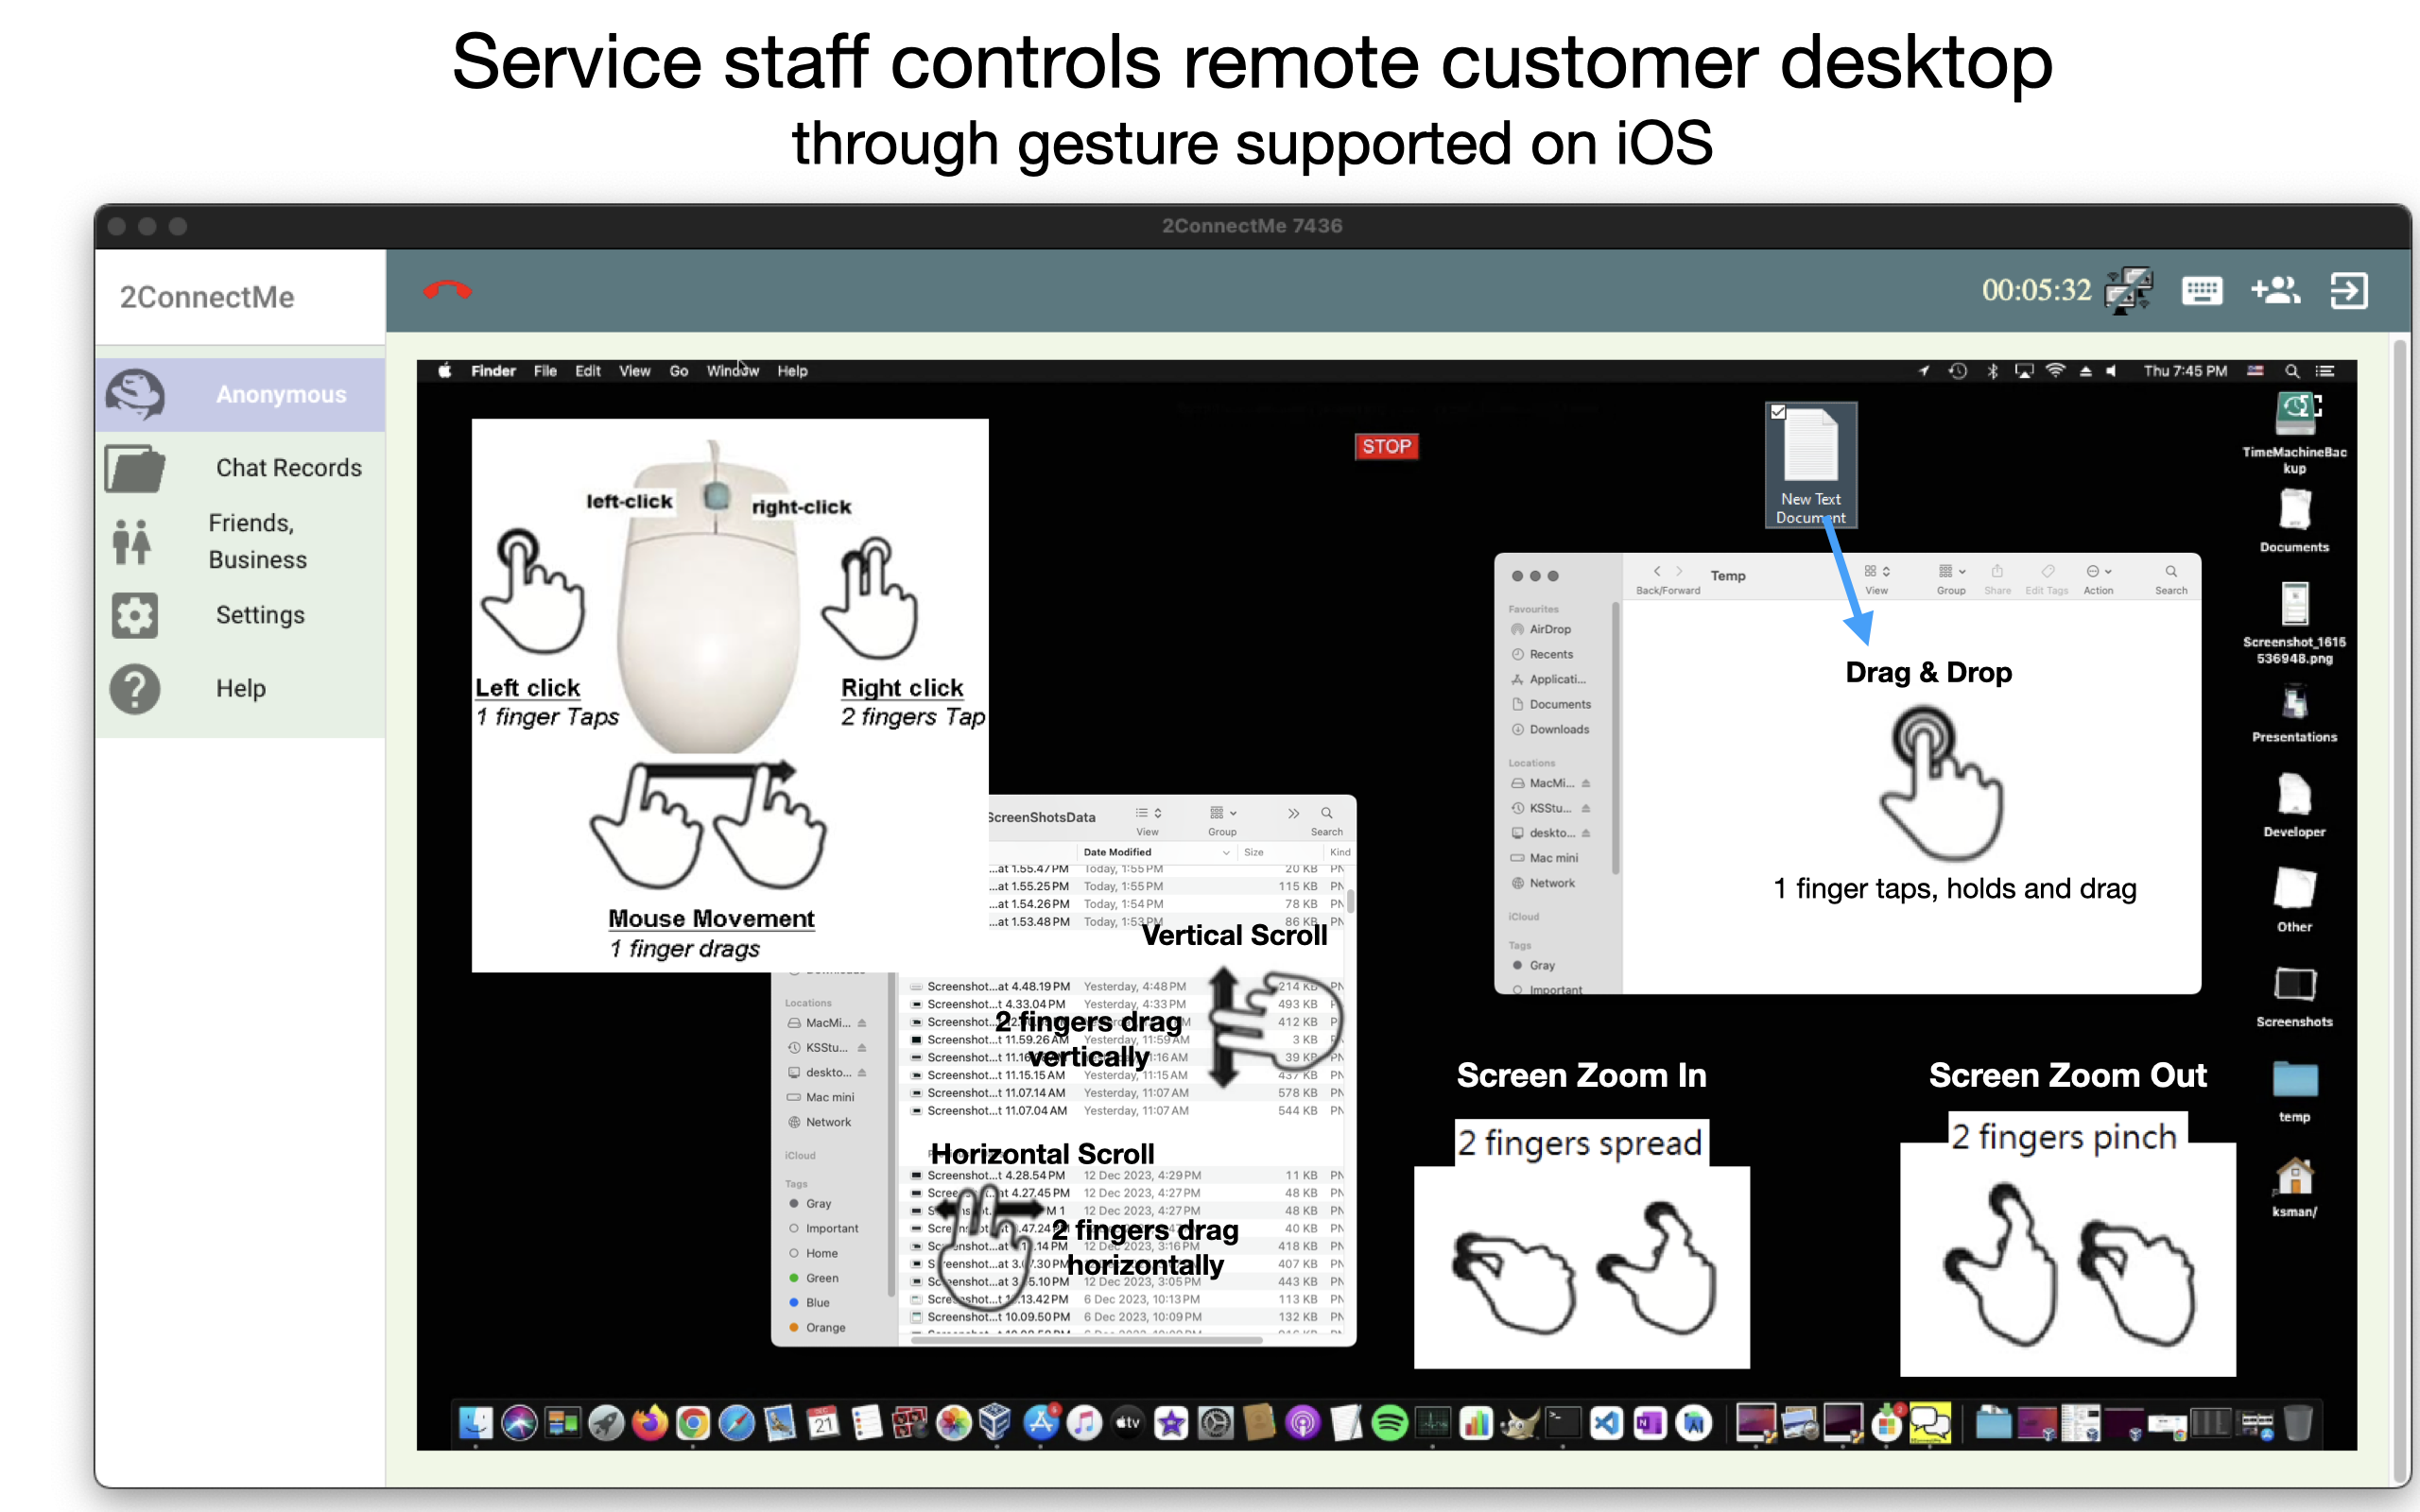Open the remote Apple menu
This screenshot has width=2420, height=1512.
coord(445,371)
